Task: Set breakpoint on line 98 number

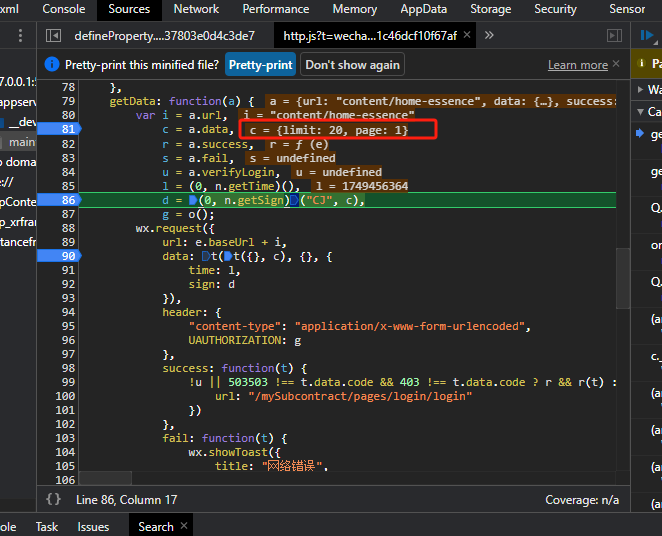Action: [x=68, y=368]
